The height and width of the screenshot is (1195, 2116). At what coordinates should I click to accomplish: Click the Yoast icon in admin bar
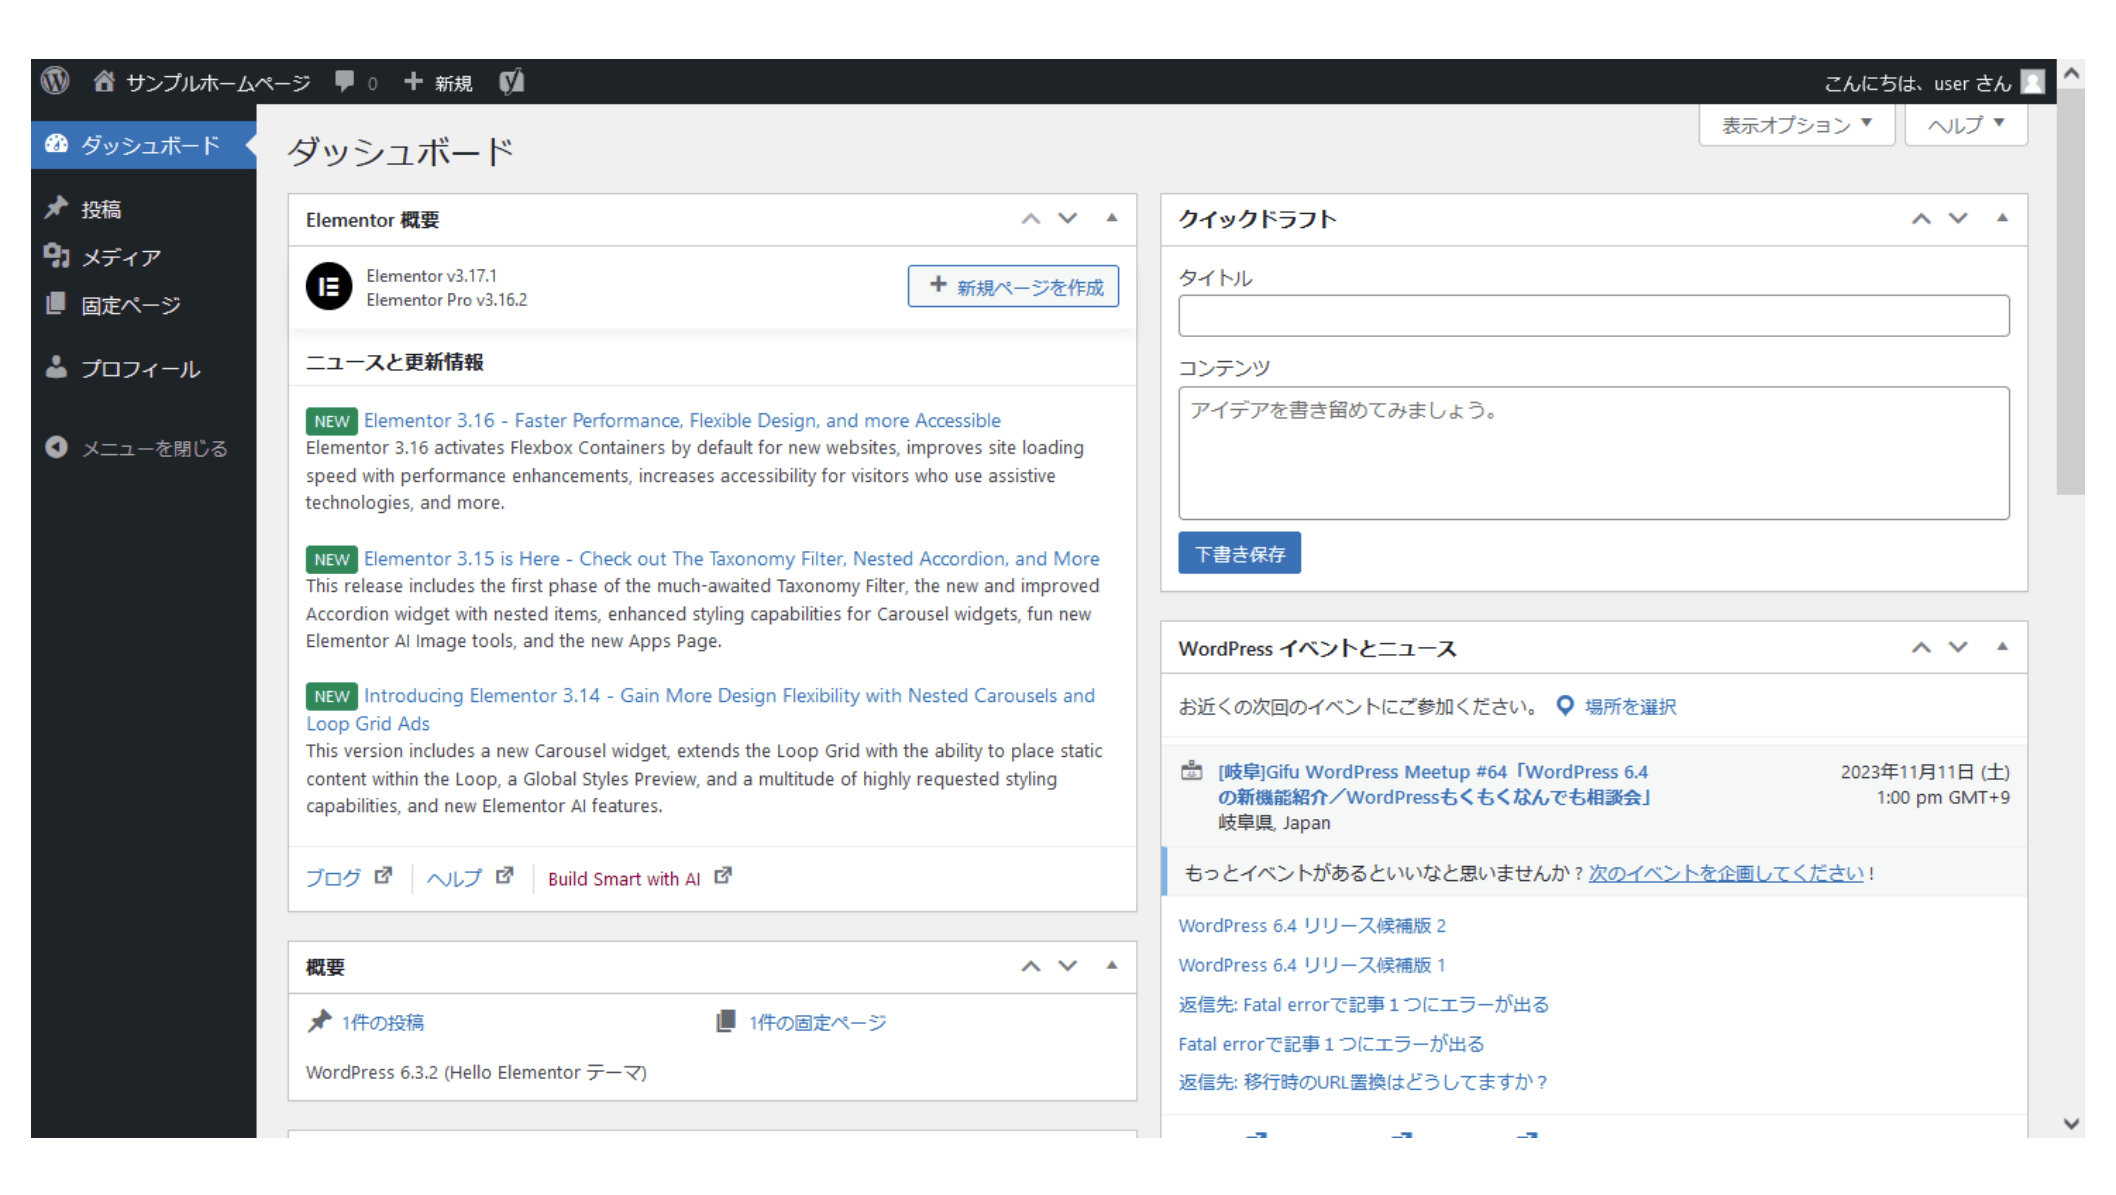tap(511, 81)
